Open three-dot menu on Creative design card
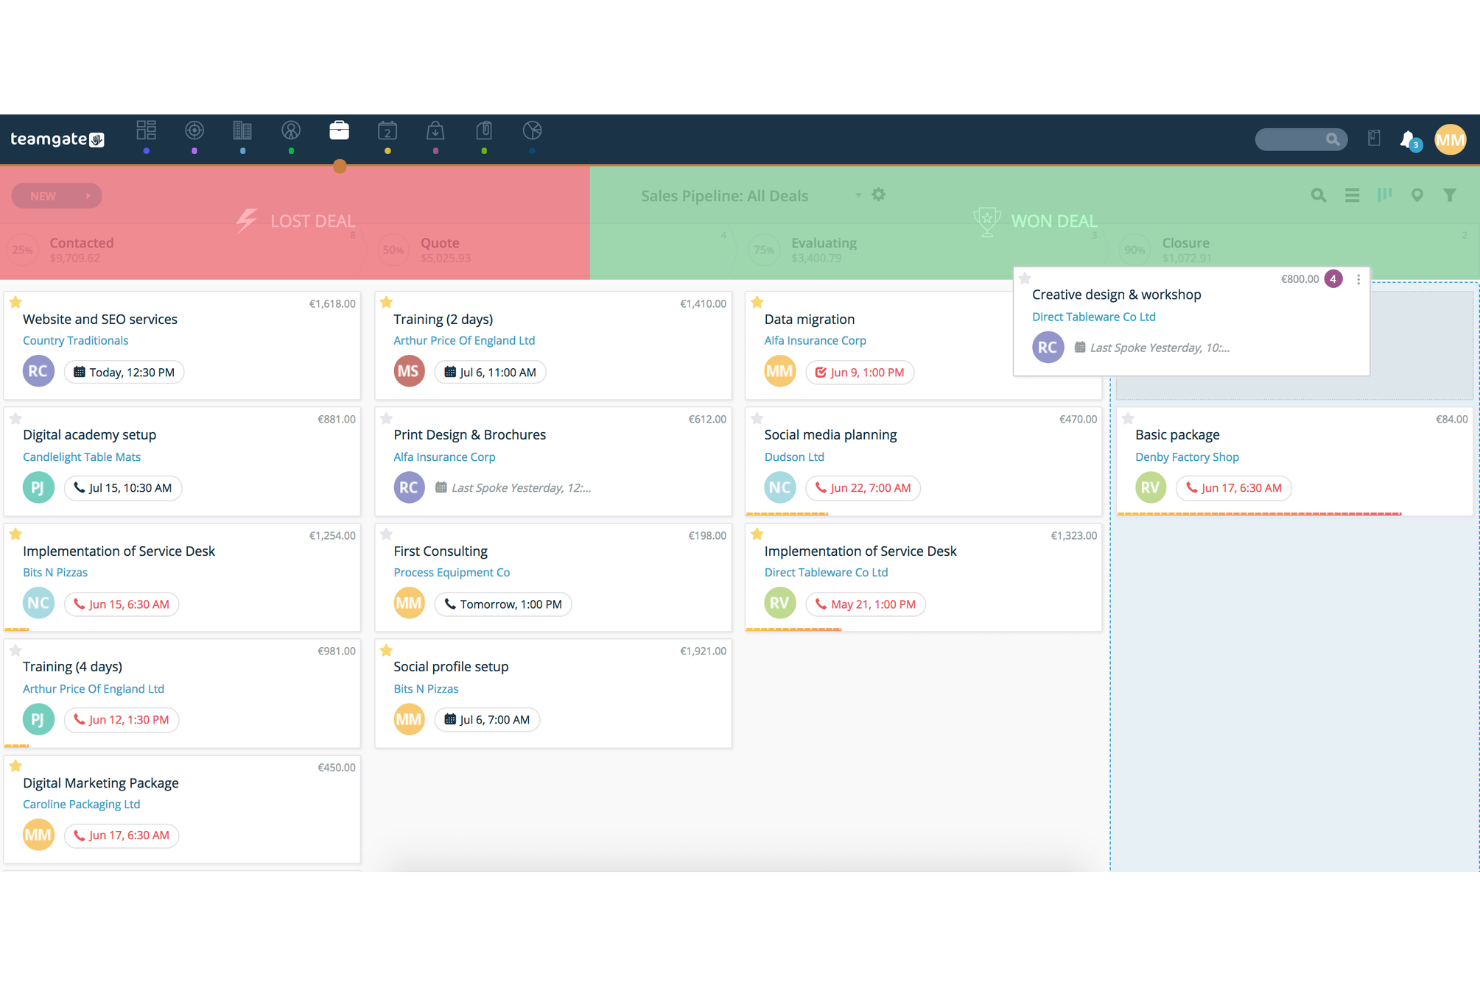Image resolution: width=1480 pixels, height=987 pixels. 1358,280
